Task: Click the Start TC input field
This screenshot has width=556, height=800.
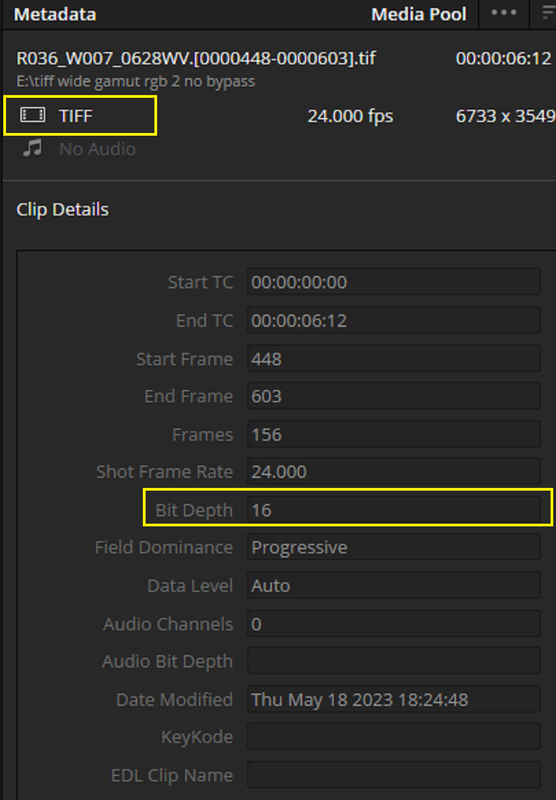Action: (394, 282)
